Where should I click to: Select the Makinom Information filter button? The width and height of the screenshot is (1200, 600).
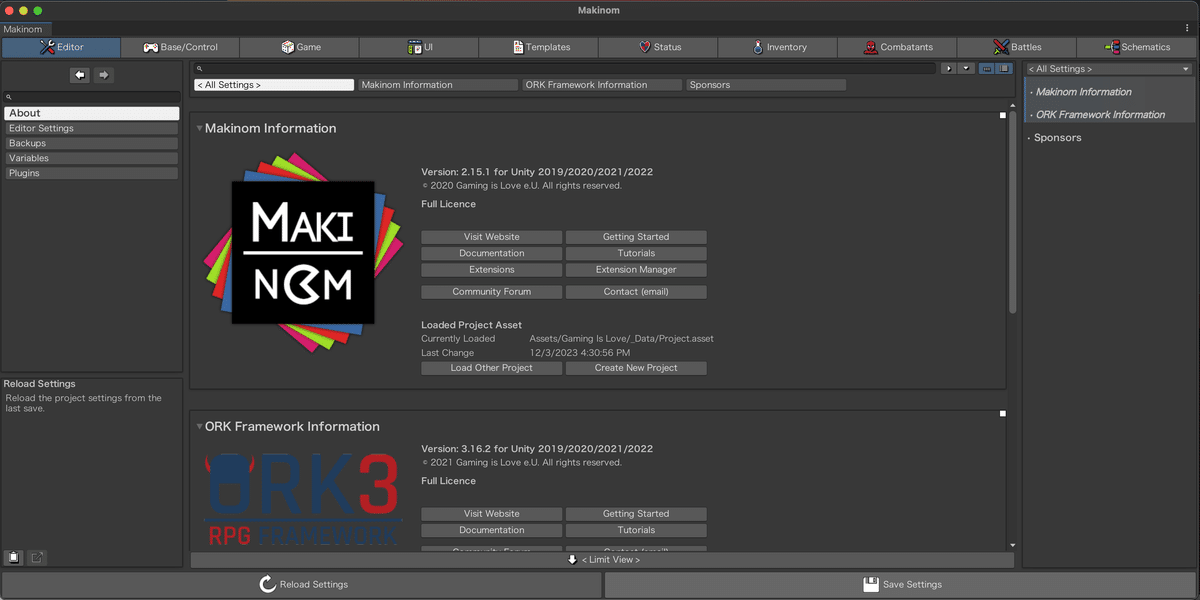click(438, 85)
